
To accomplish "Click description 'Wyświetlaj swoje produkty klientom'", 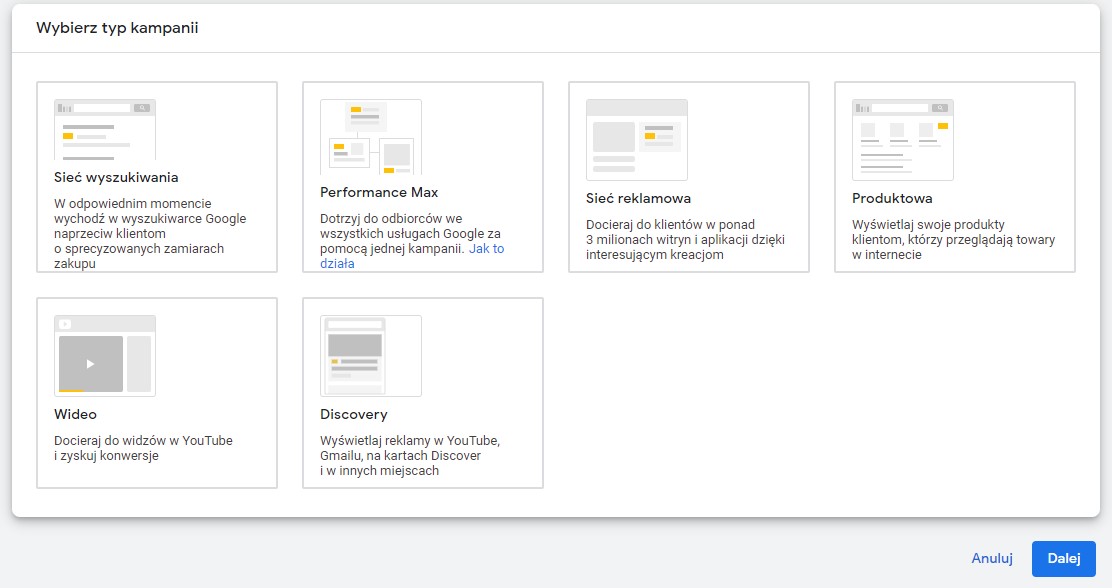I will coord(953,240).
